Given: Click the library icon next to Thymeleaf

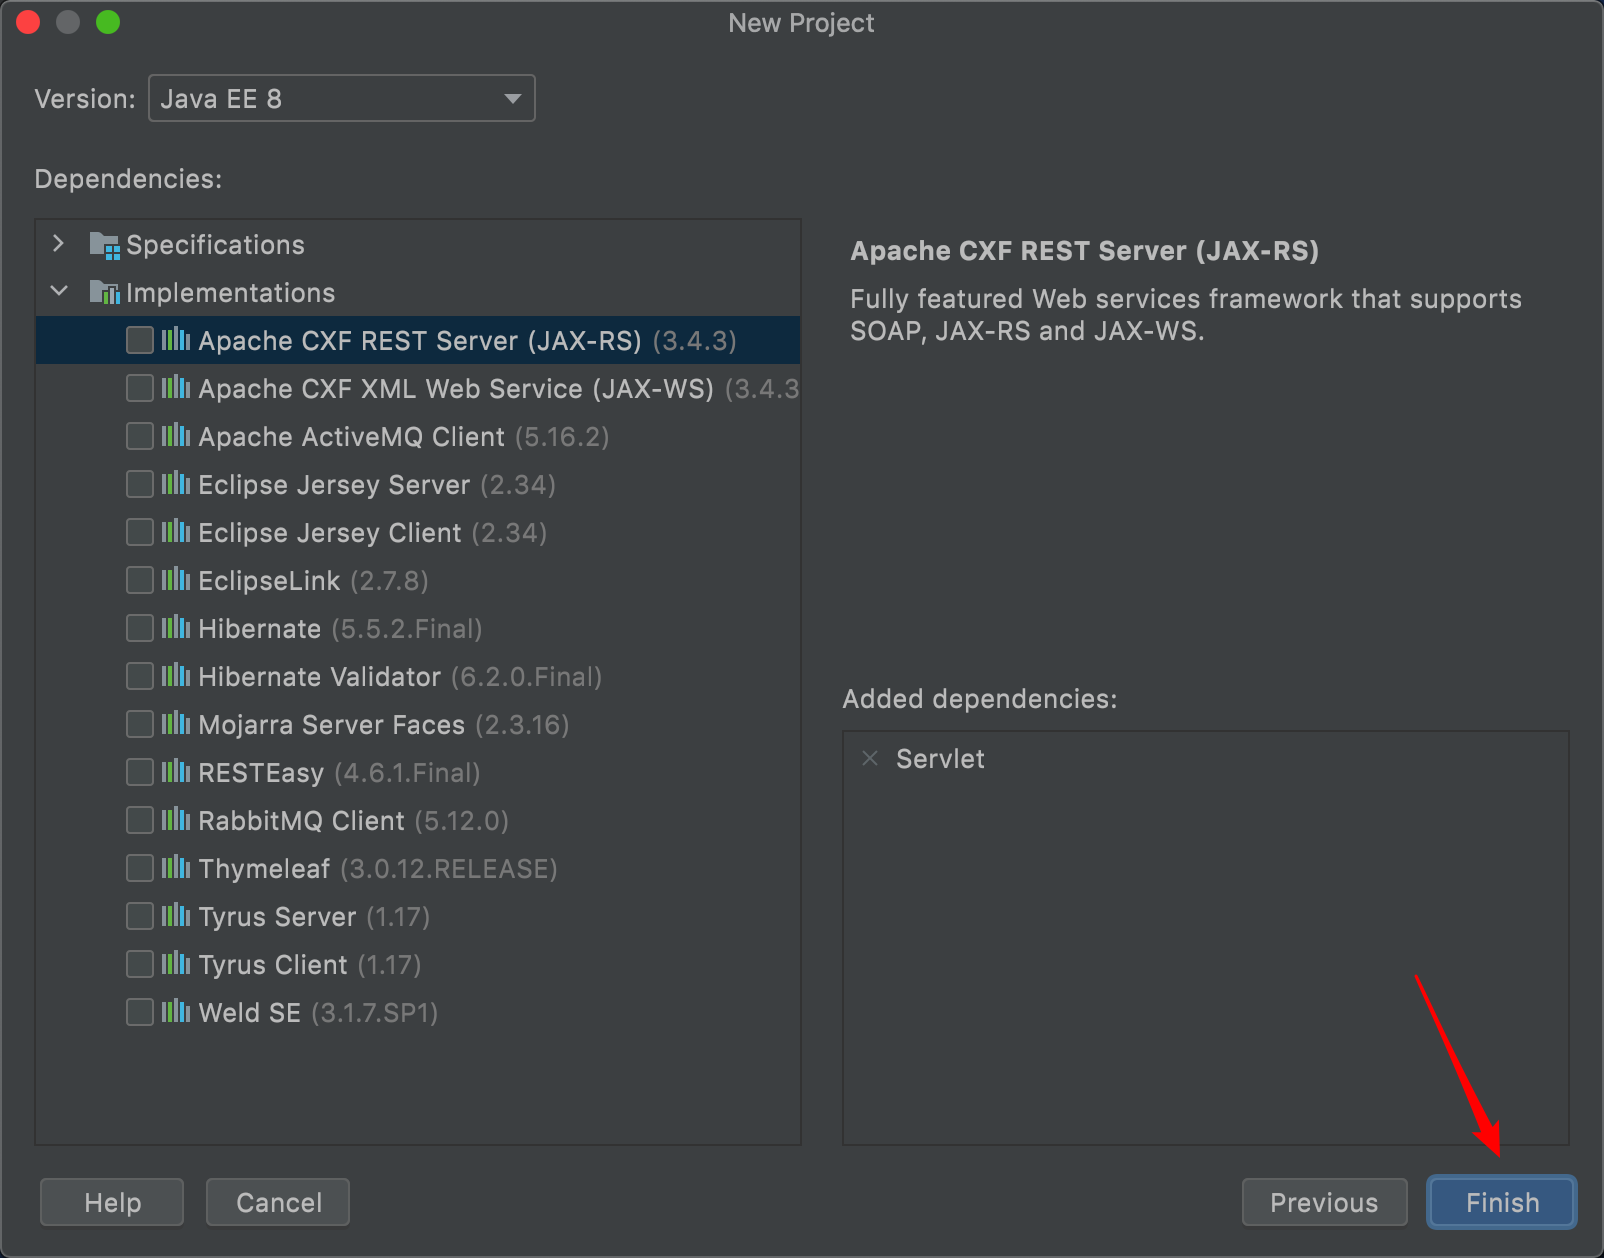Looking at the screenshot, I should [176, 869].
